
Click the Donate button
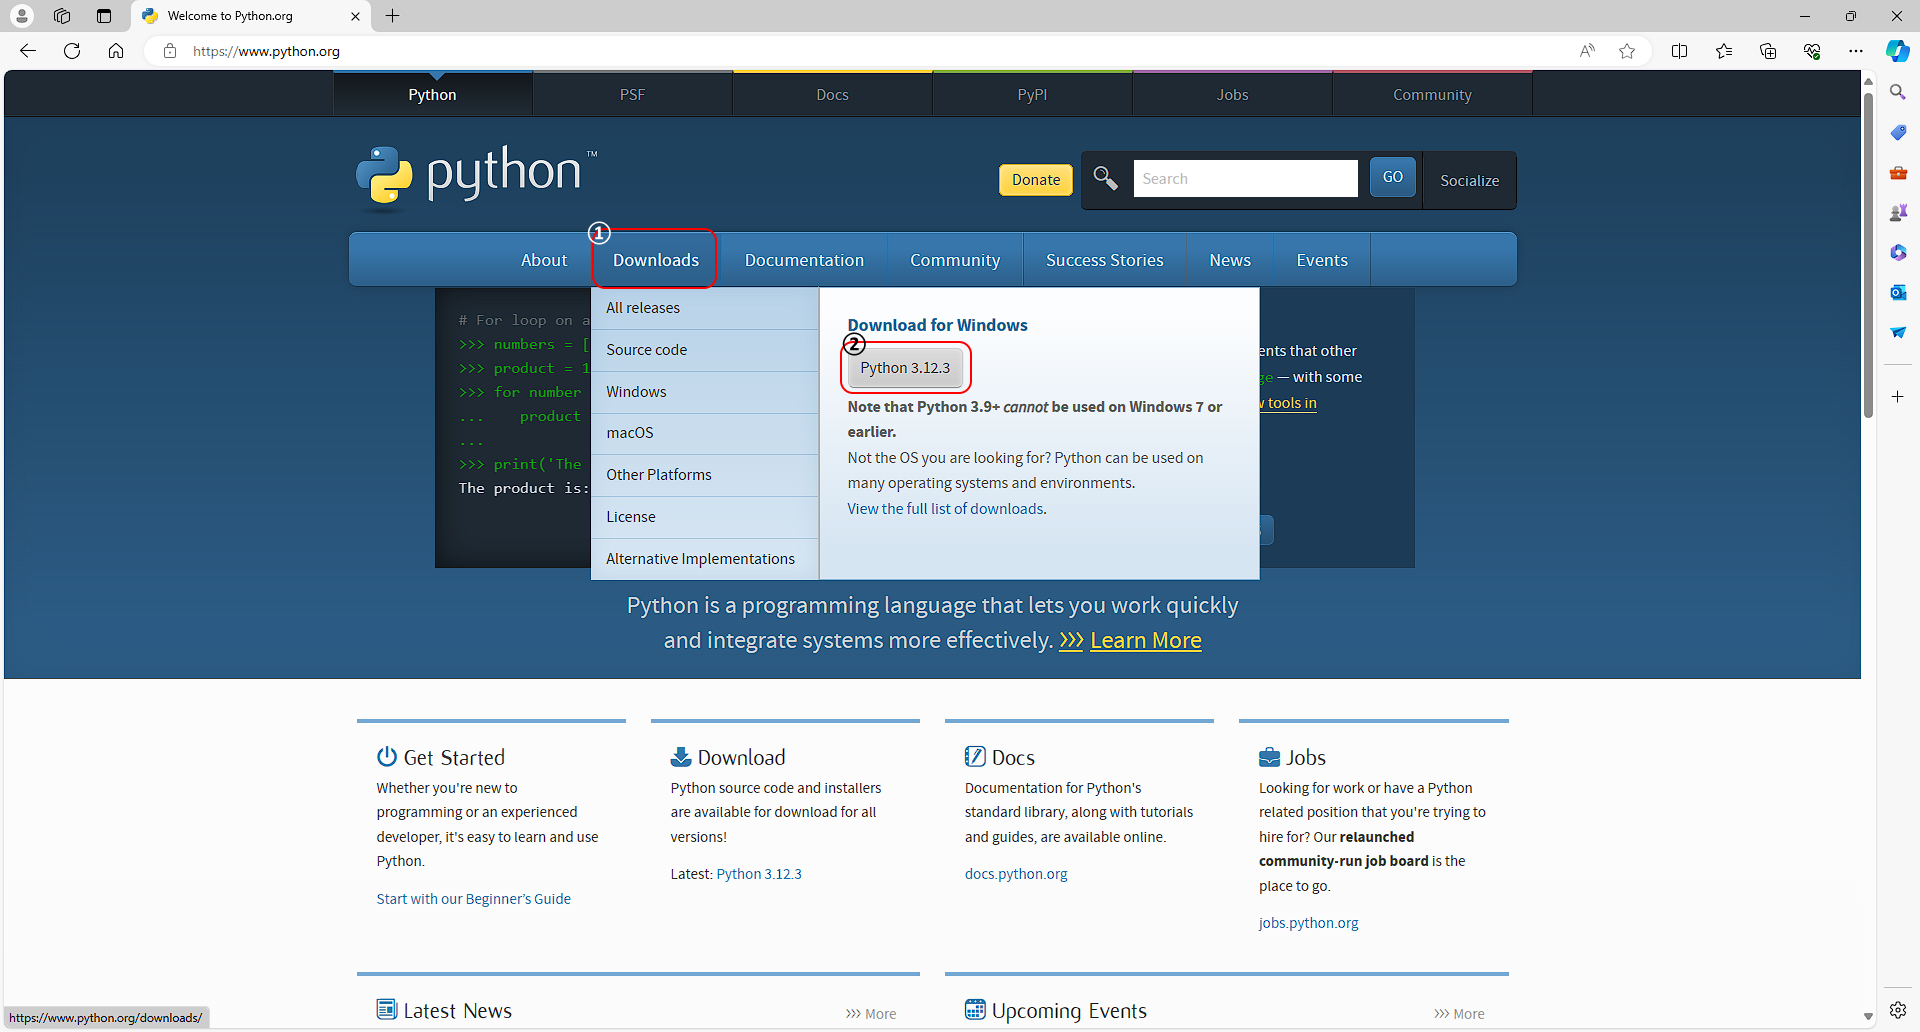[x=1035, y=180]
